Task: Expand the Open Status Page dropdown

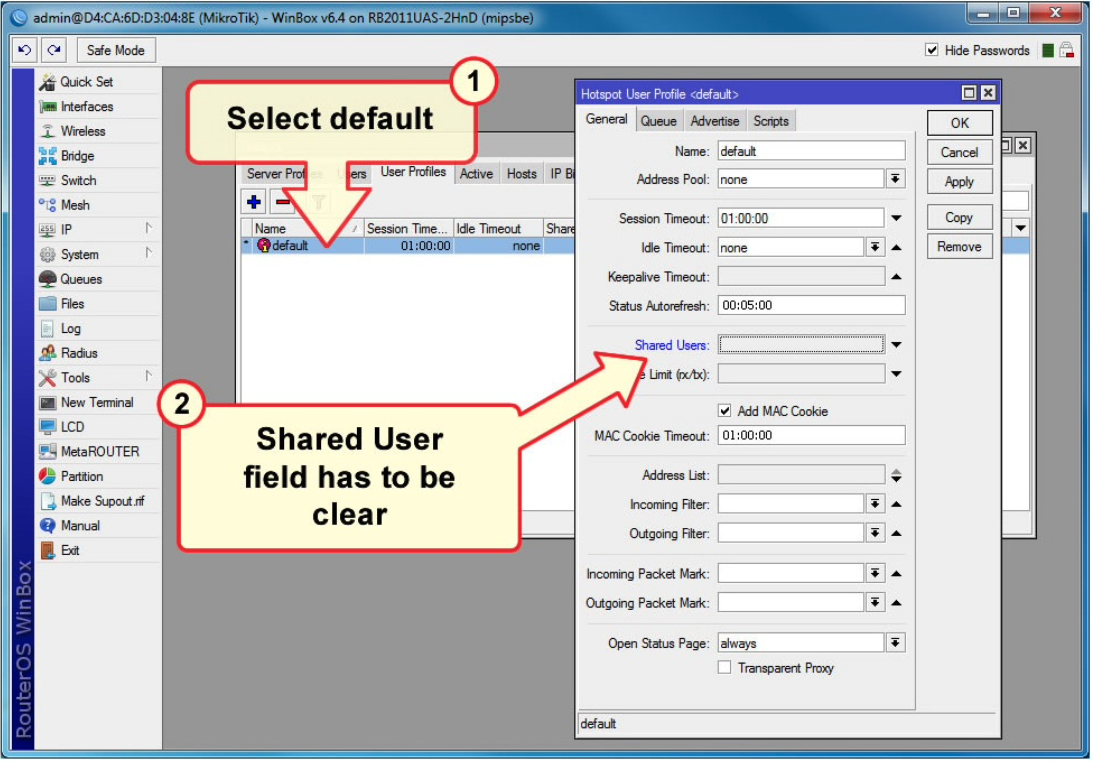Action: [x=895, y=643]
